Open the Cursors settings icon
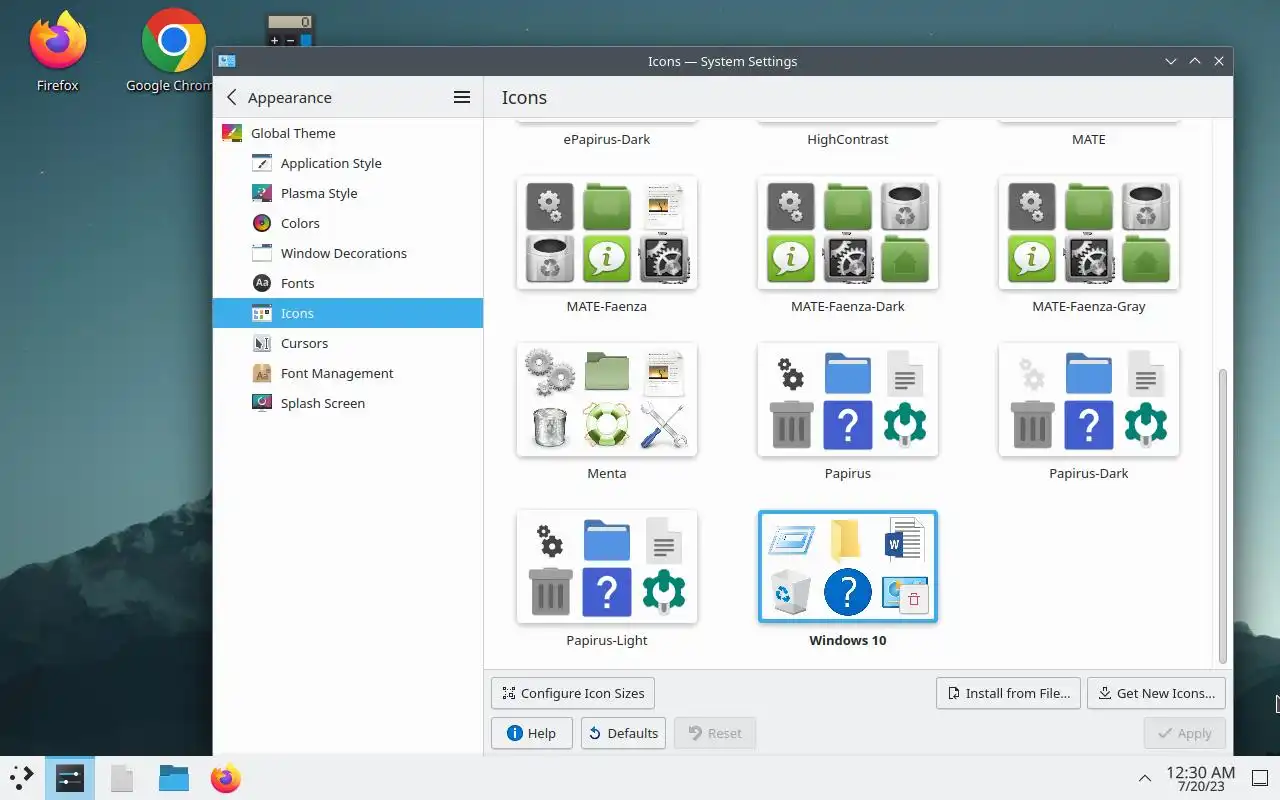 (x=262, y=343)
